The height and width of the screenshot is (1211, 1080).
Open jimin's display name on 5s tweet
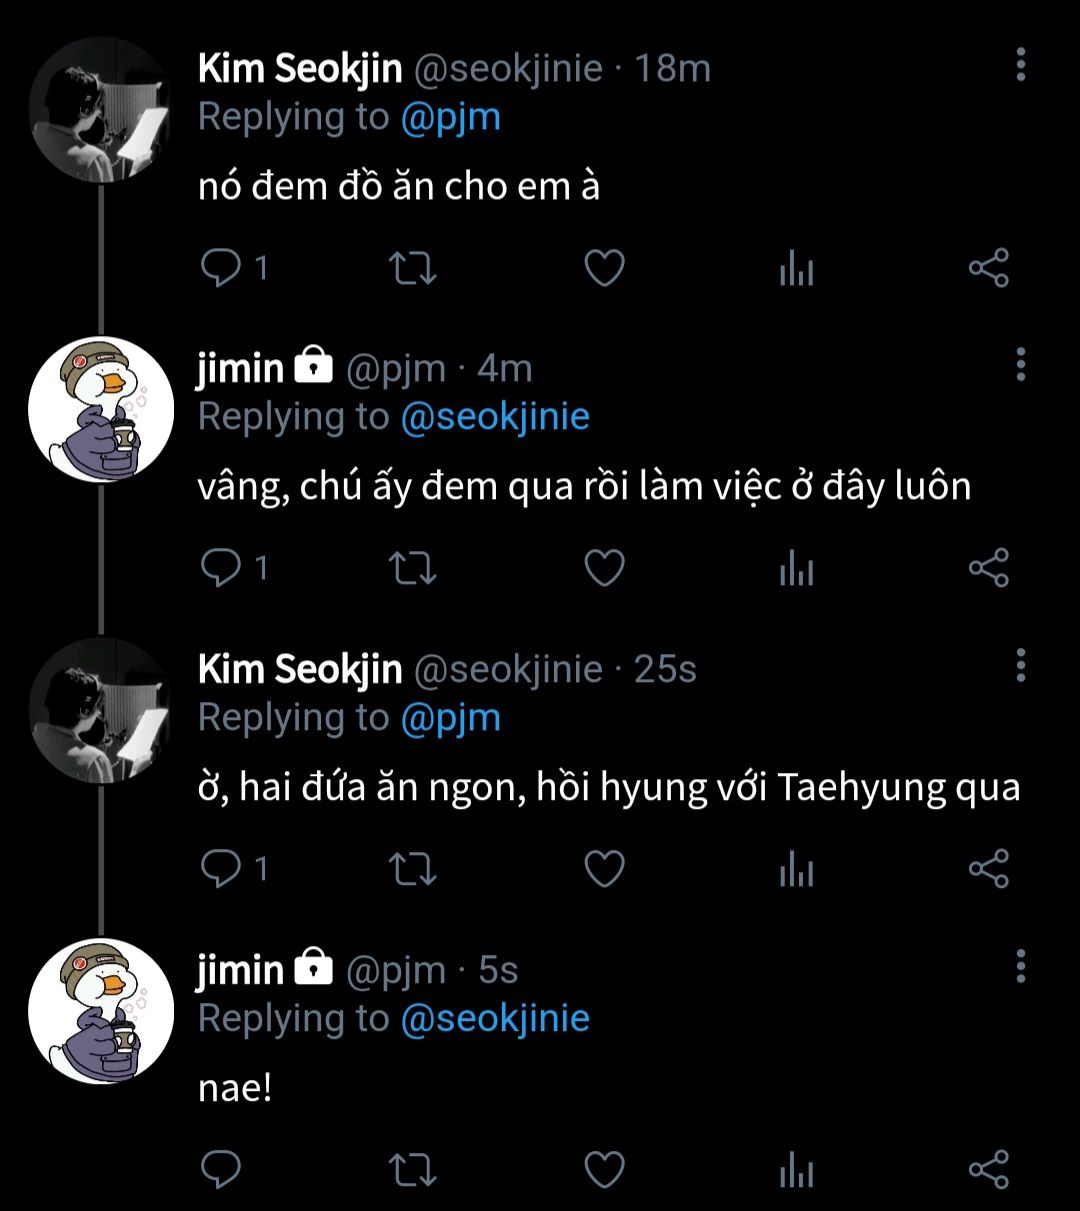pyautogui.click(x=240, y=969)
